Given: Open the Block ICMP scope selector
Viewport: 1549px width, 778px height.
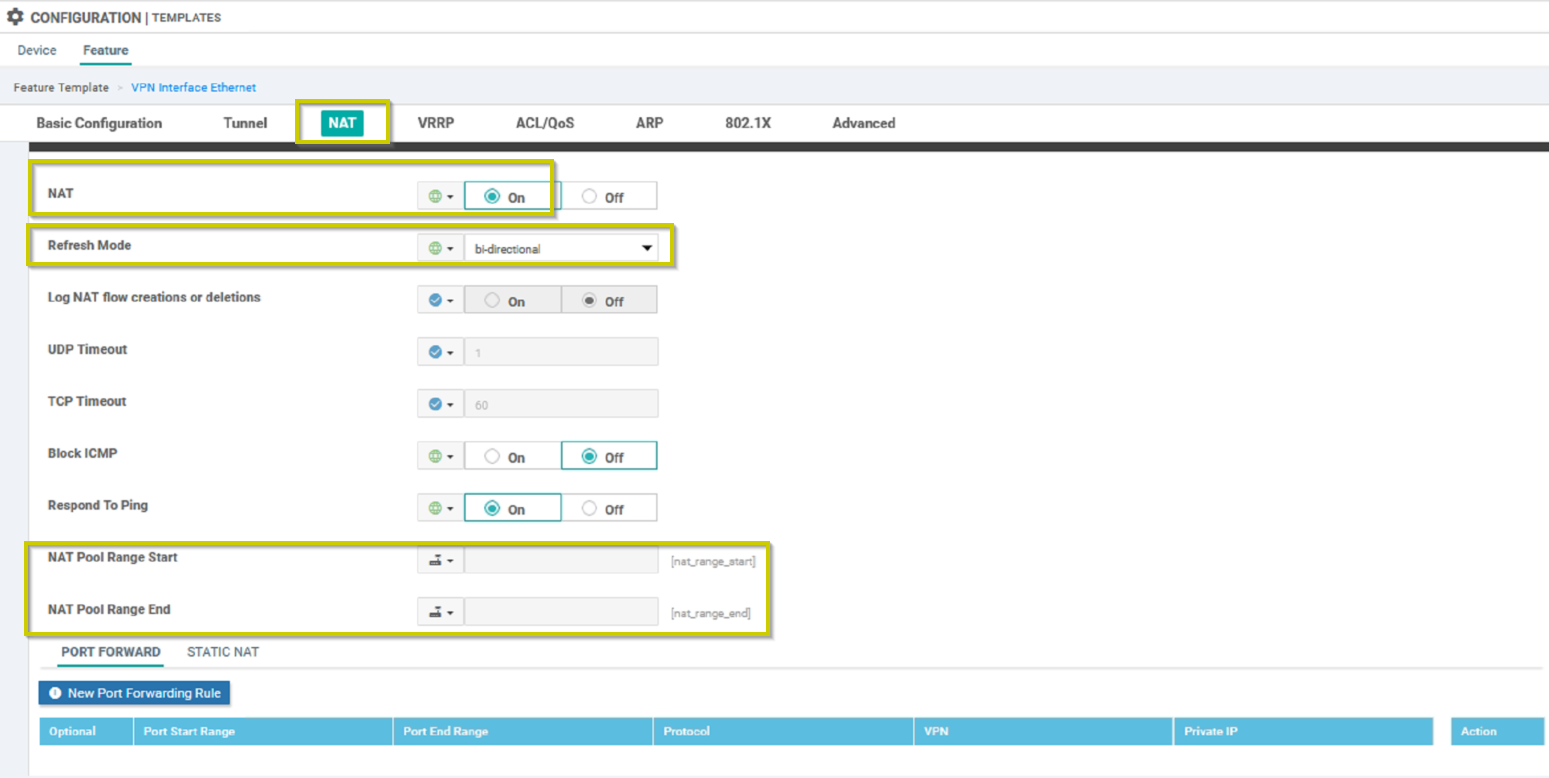Looking at the screenshot, I should coord(440,456).
